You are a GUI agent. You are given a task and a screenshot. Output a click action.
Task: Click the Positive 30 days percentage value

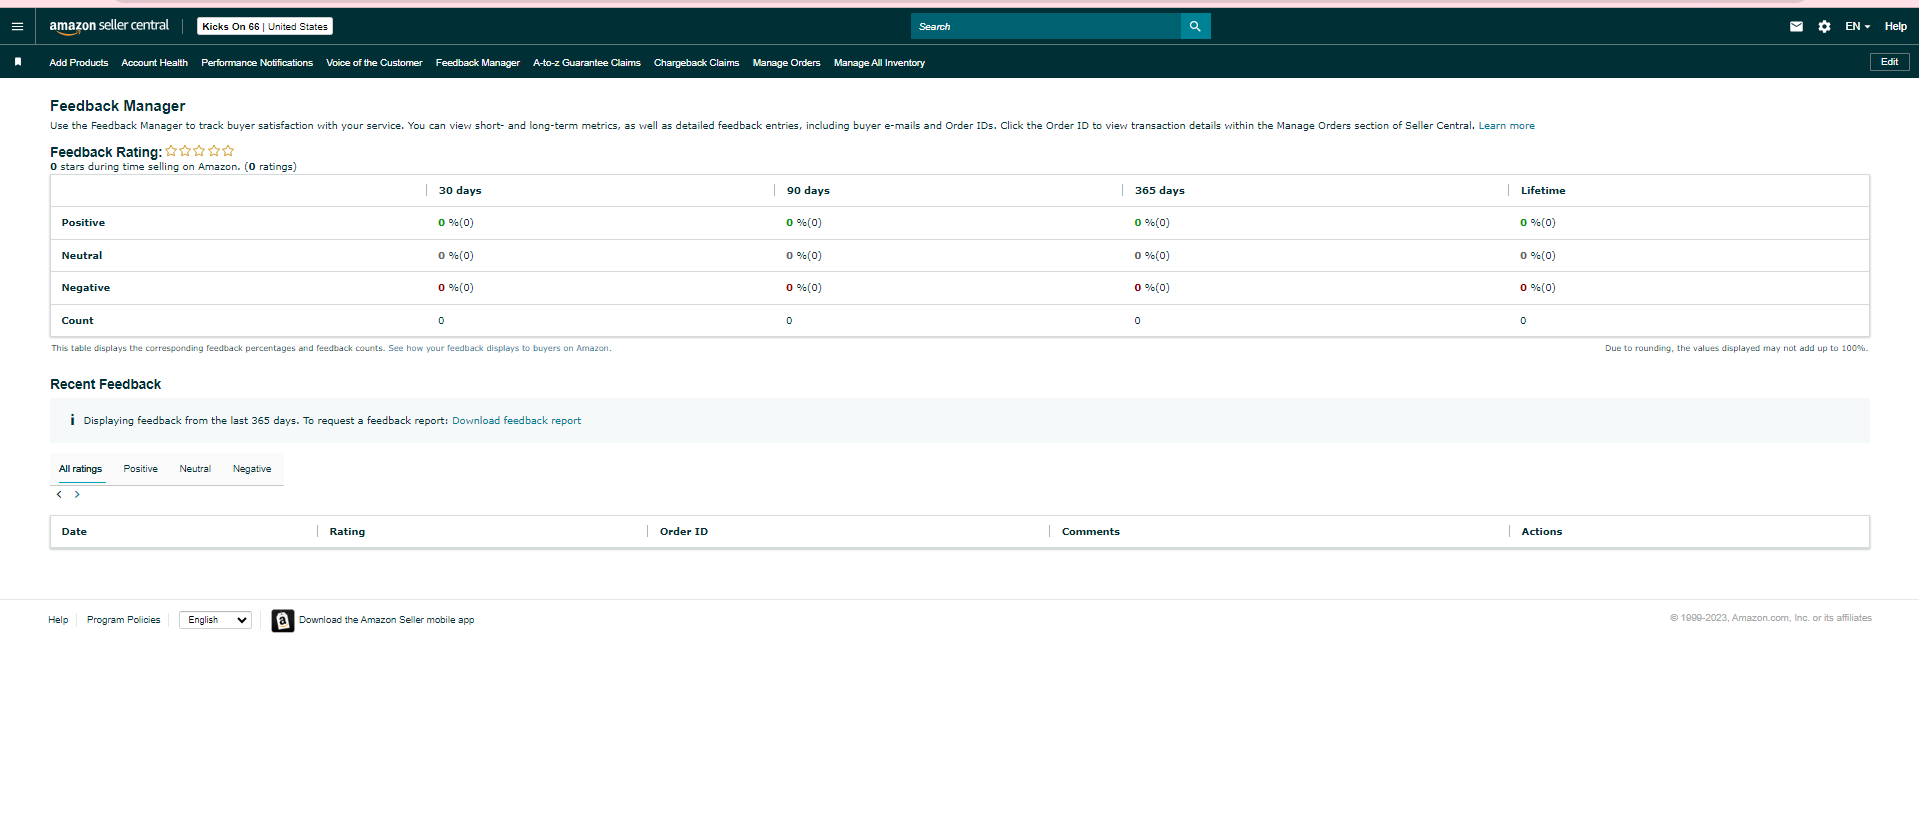pyautogui.click(x=456, y=223)
